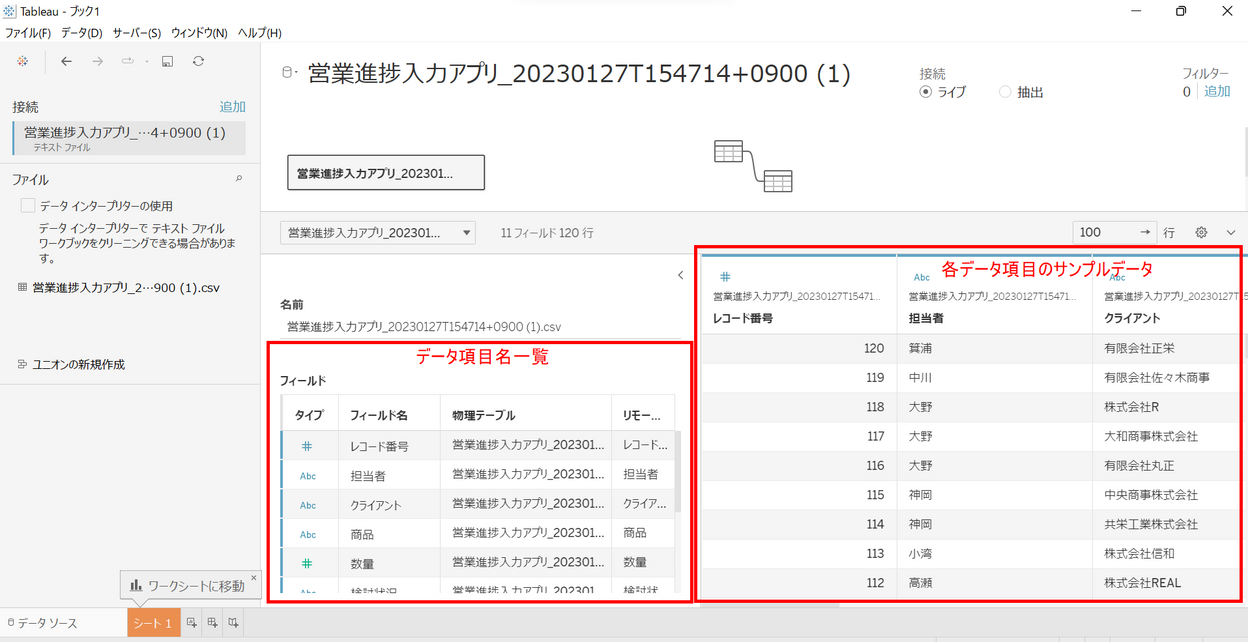
Task: Click the レコード番号 column header in data grid
Action: click(x=799, y=296)
